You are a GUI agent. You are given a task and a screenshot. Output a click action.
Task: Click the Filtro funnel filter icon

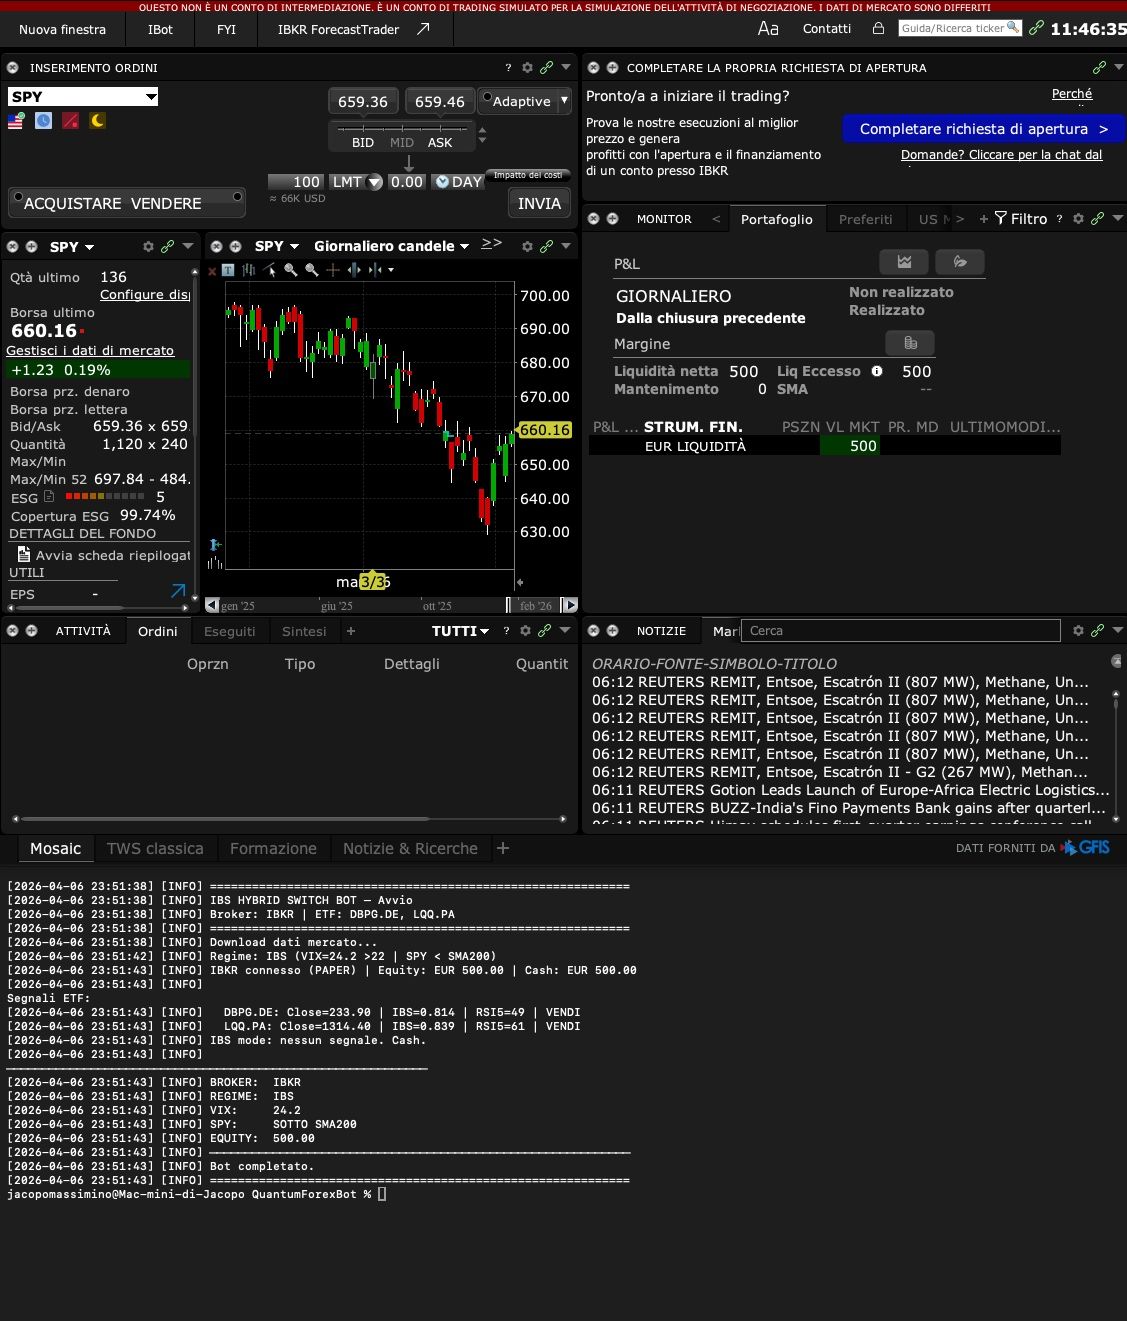[1000, 219]
